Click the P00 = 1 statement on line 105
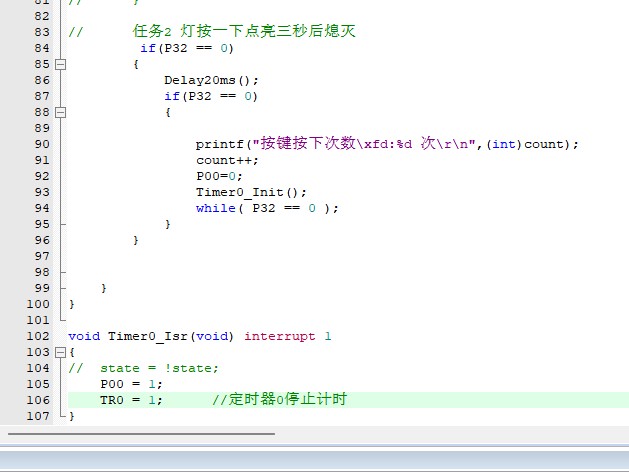Image resolution: width=629 pixels, height=472 pixels. click(x=130, y=384)
